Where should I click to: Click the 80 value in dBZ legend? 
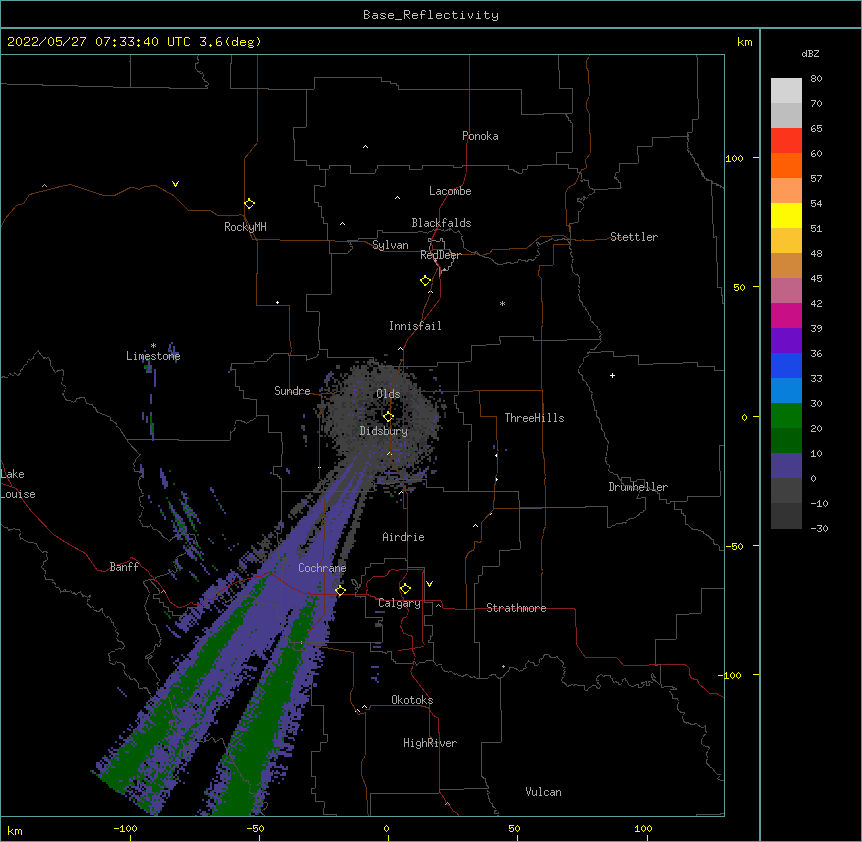tap(816, 79)
